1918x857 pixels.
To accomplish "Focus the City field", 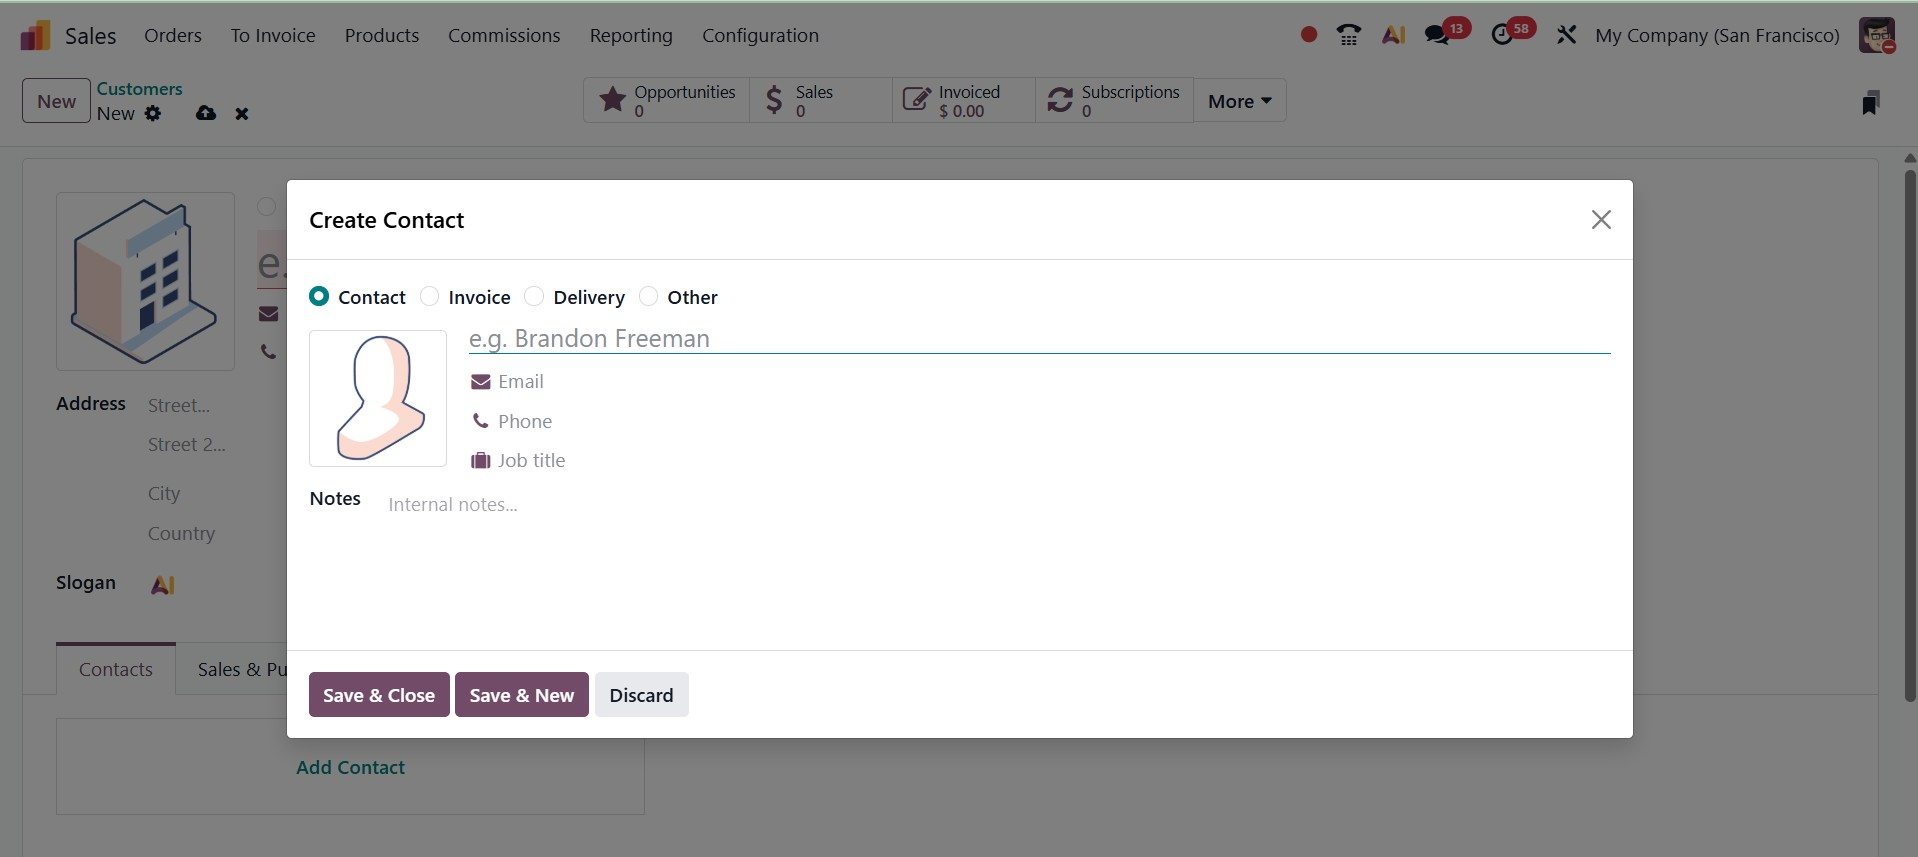I will click(216, 493).
